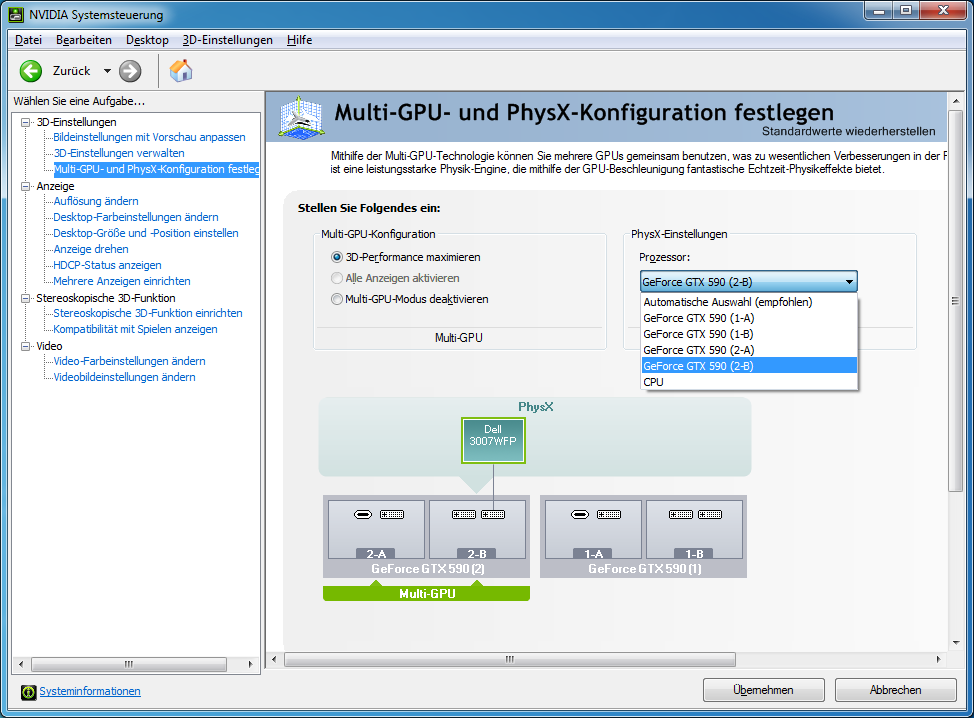Open the Bearbeiten menu
This screenshot has height=718, width=974.
(84, 40)
